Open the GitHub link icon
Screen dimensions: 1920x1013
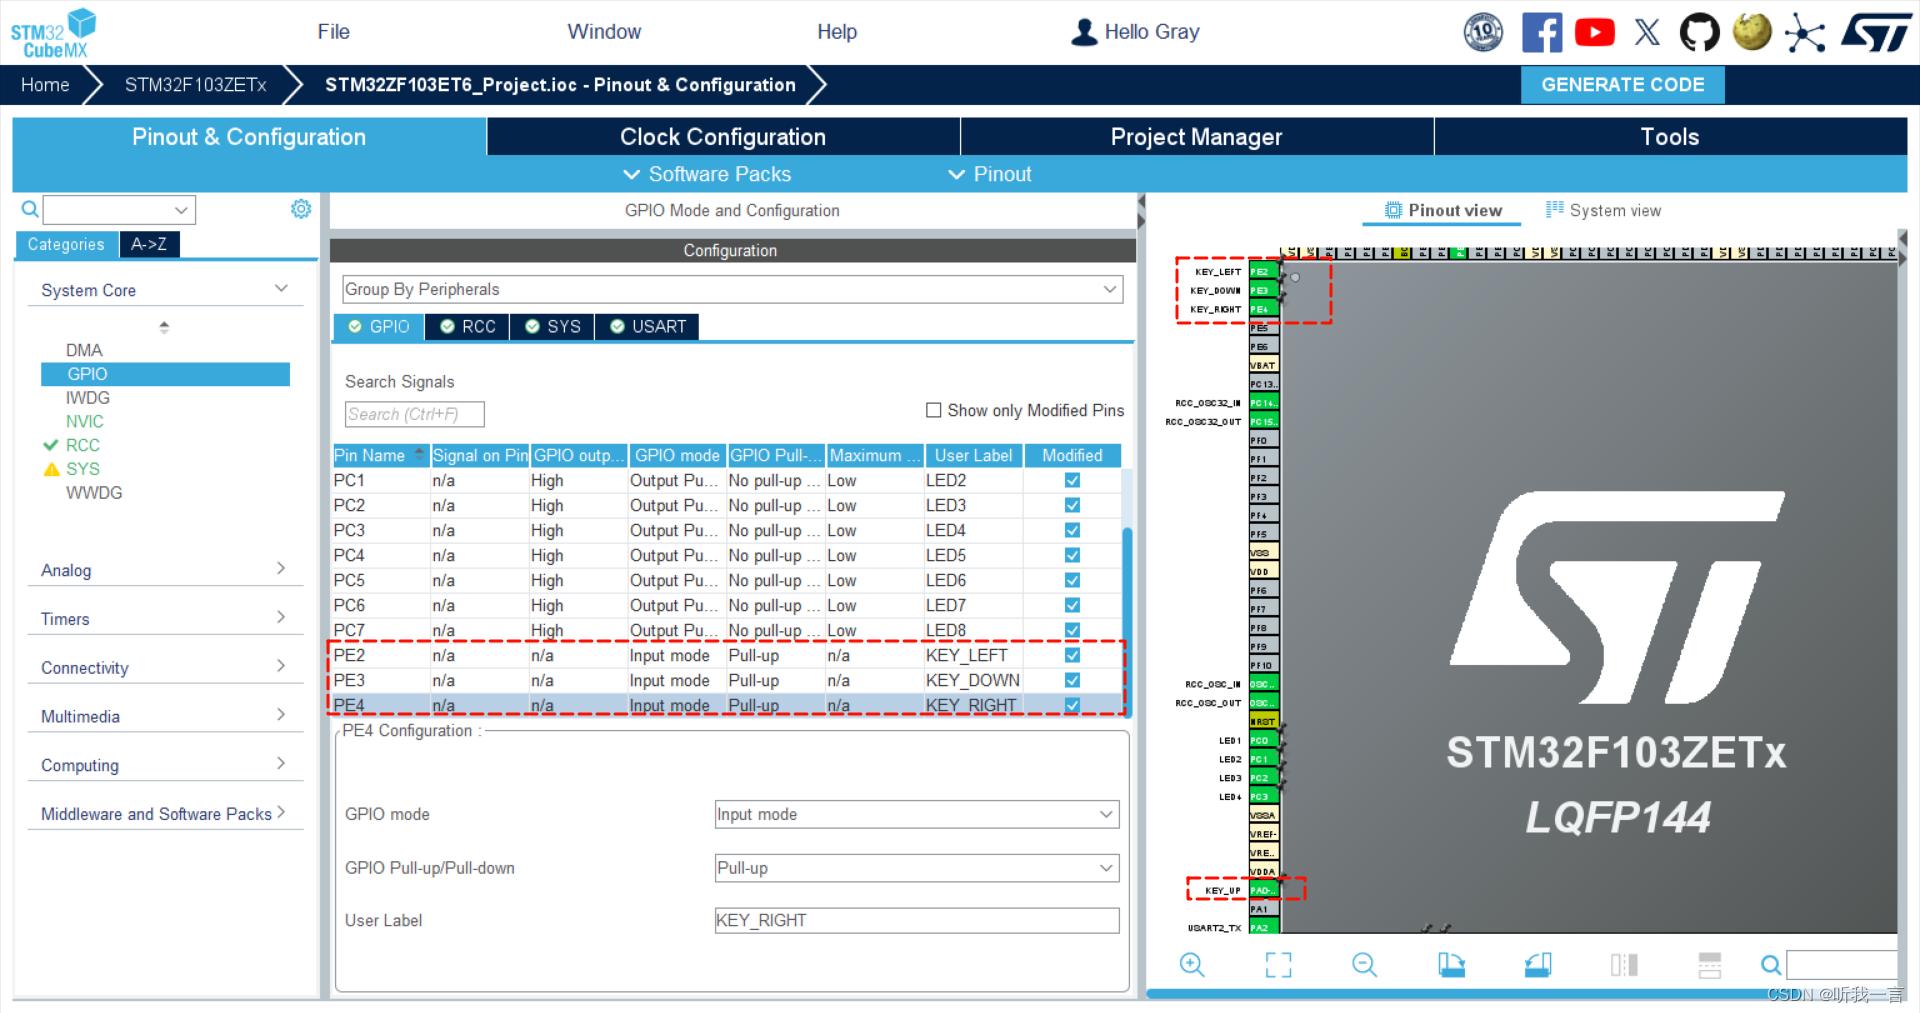click(1699, 32)
